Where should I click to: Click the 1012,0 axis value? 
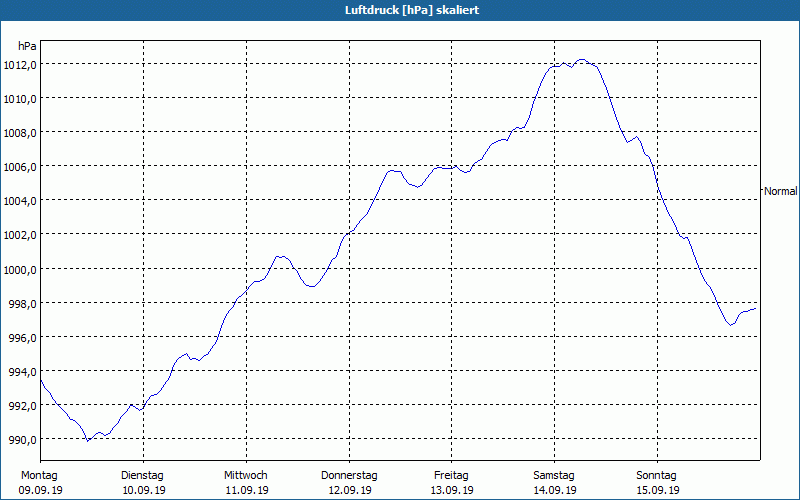click(x=20, y=65)
